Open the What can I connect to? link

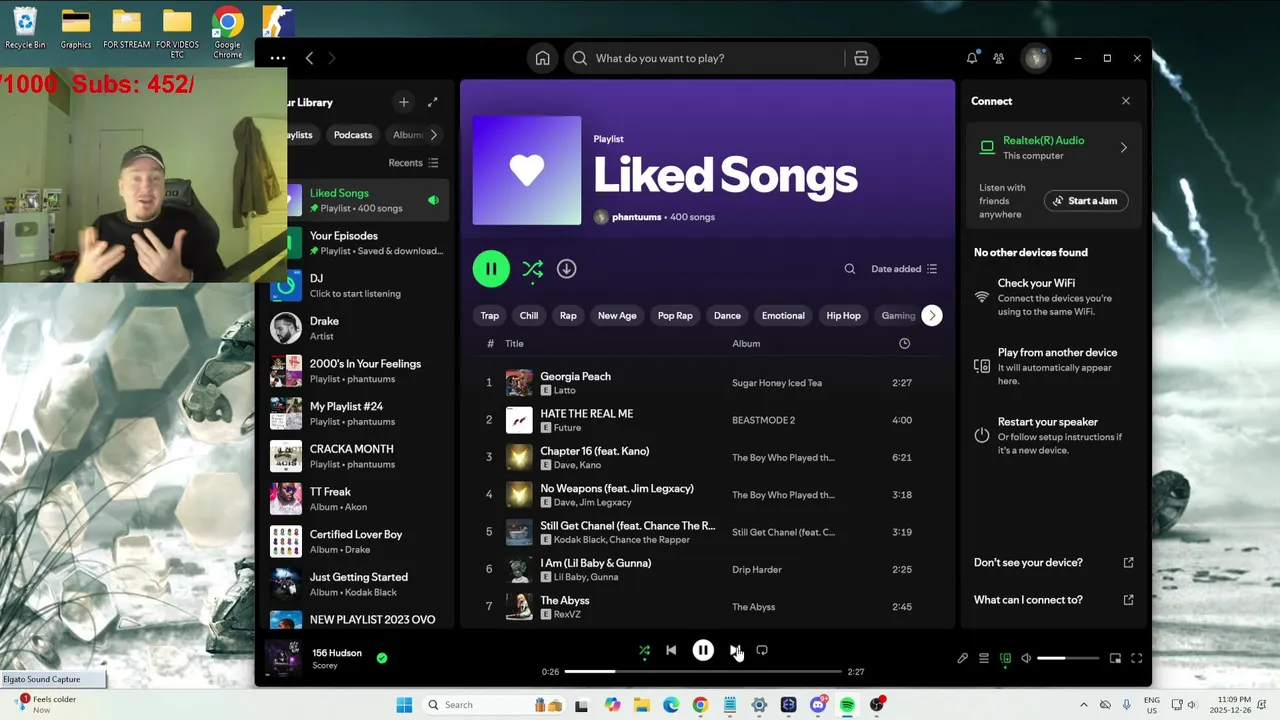(x=1054, y=600)
